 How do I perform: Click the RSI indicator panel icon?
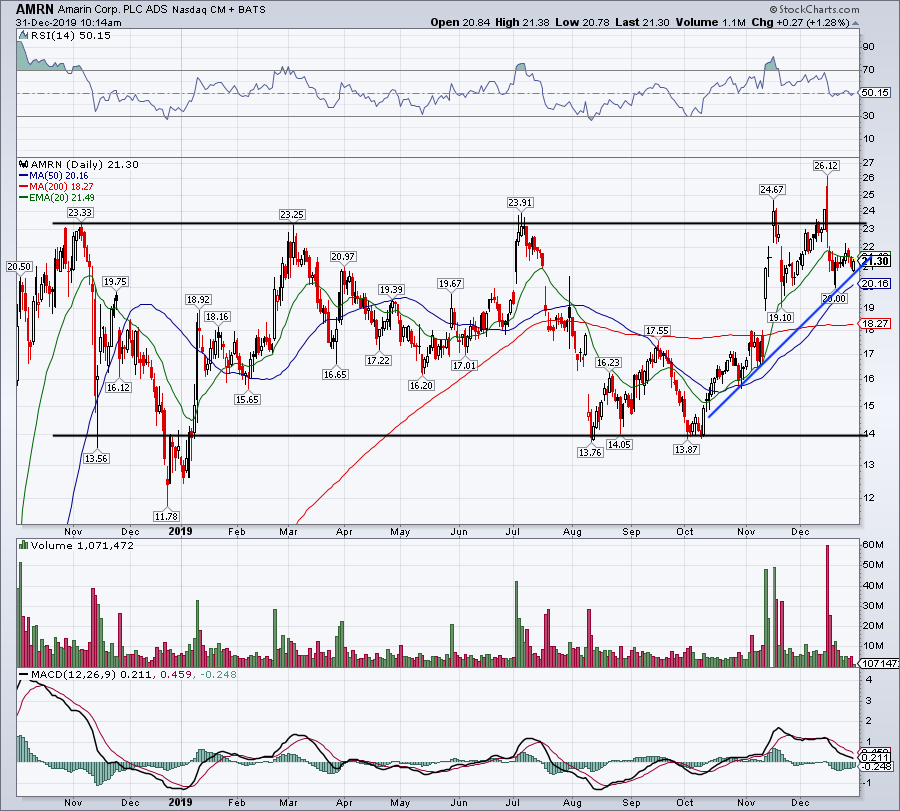tap(23, 36)
